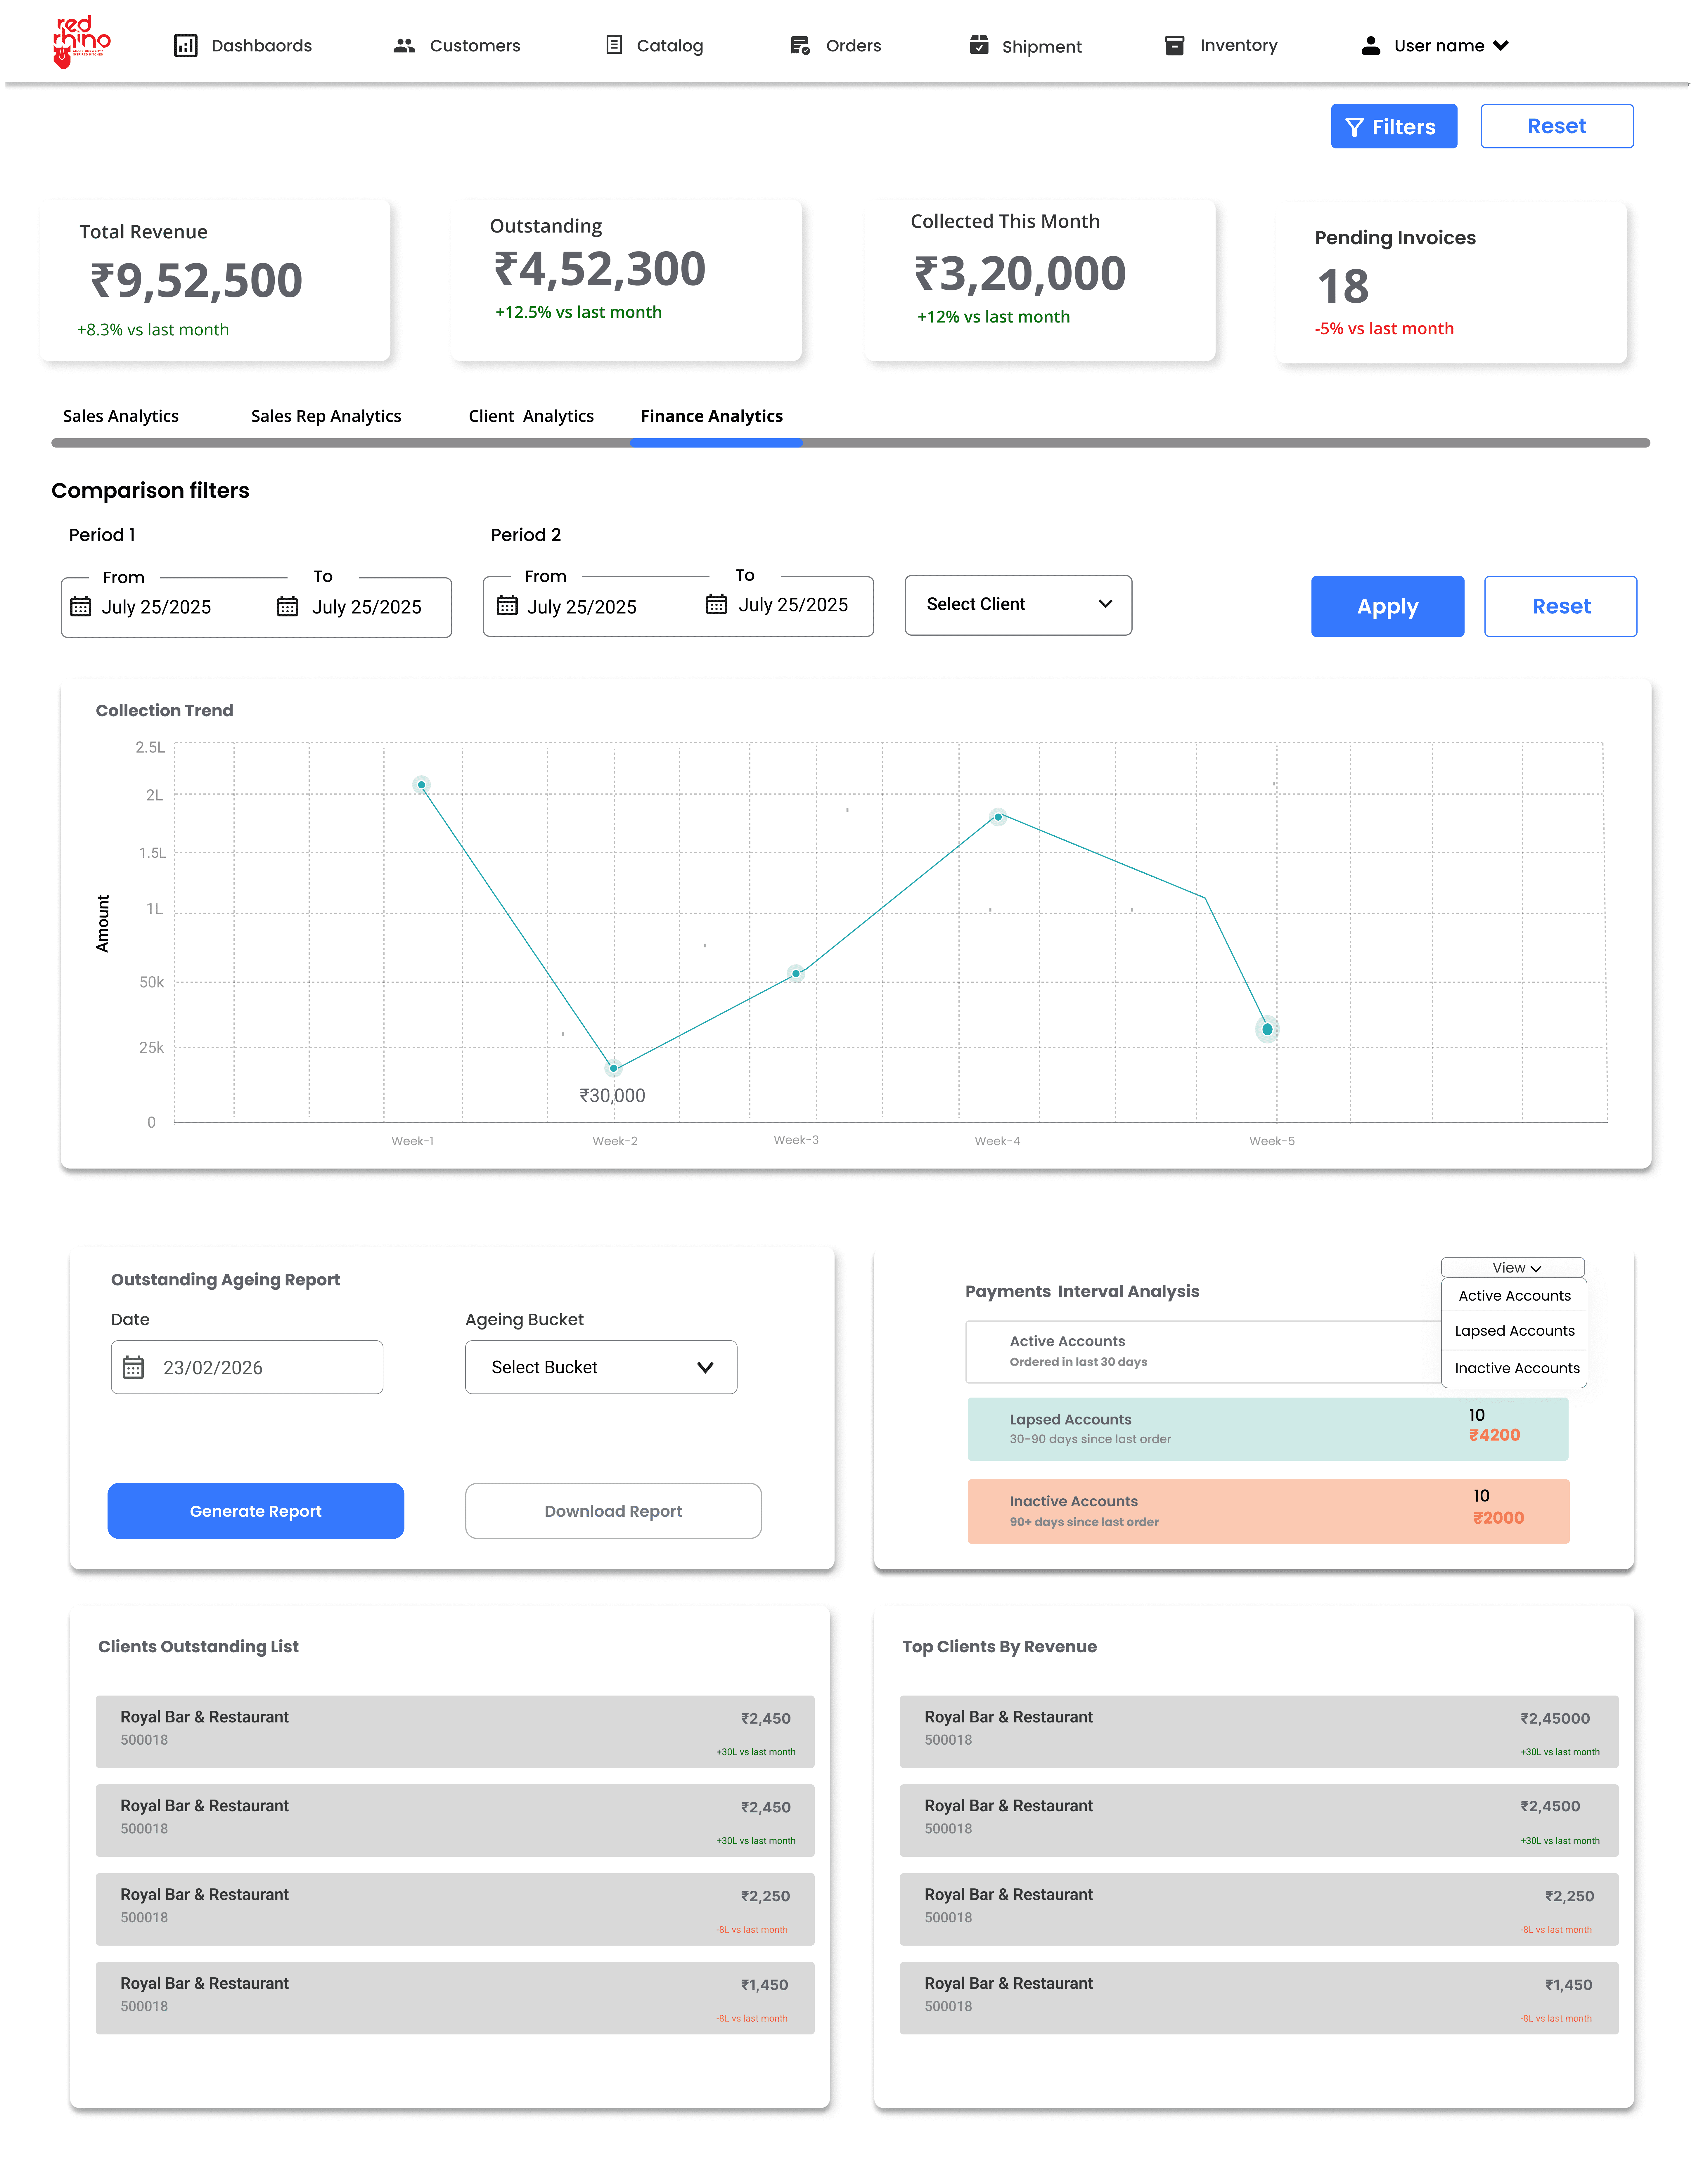Open top revenue client row ₹2,4500

point(1259,1820)
